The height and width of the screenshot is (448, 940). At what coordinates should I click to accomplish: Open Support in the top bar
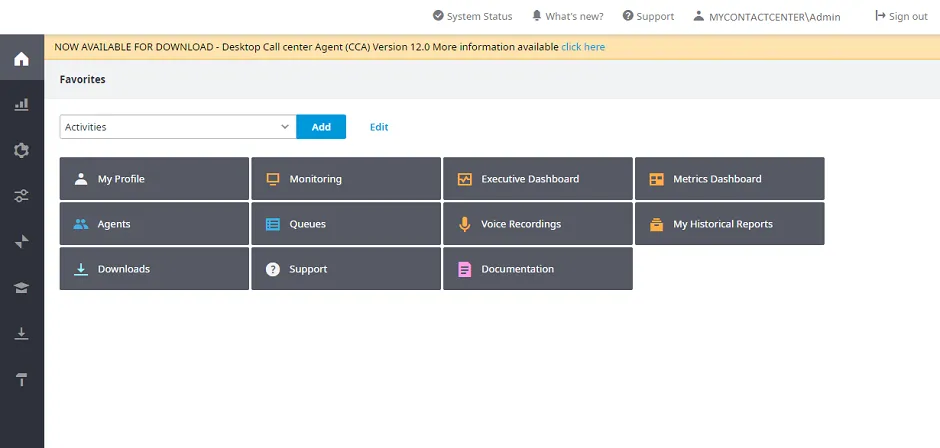tap(648, 16)
